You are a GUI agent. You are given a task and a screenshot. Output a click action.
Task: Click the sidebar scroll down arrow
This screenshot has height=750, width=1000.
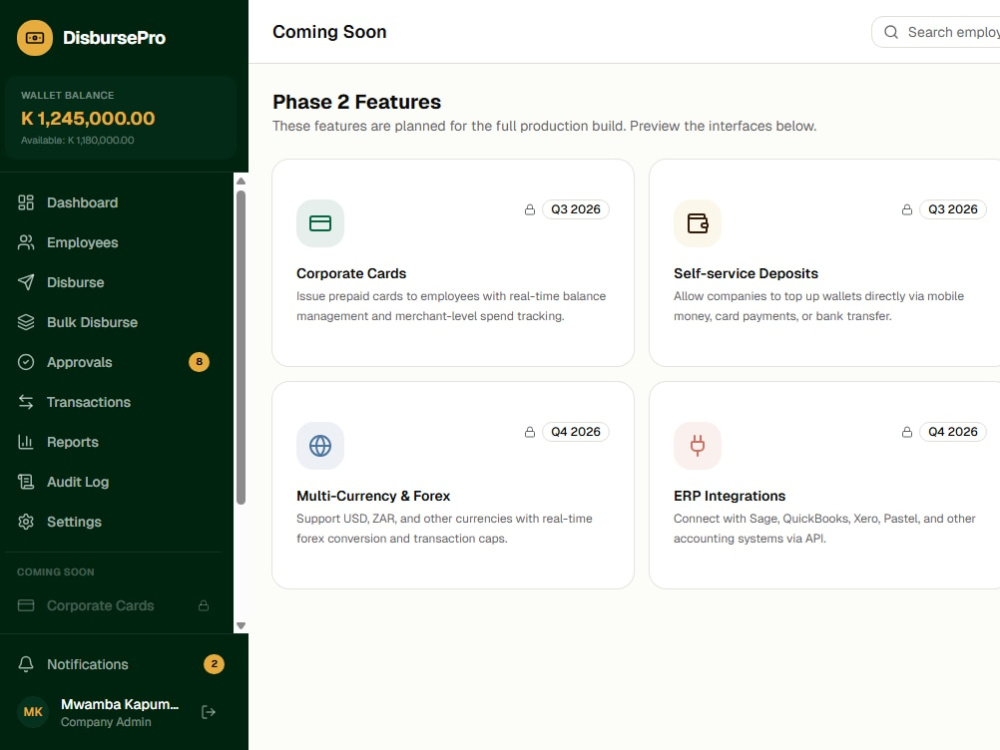coord(241,626)
